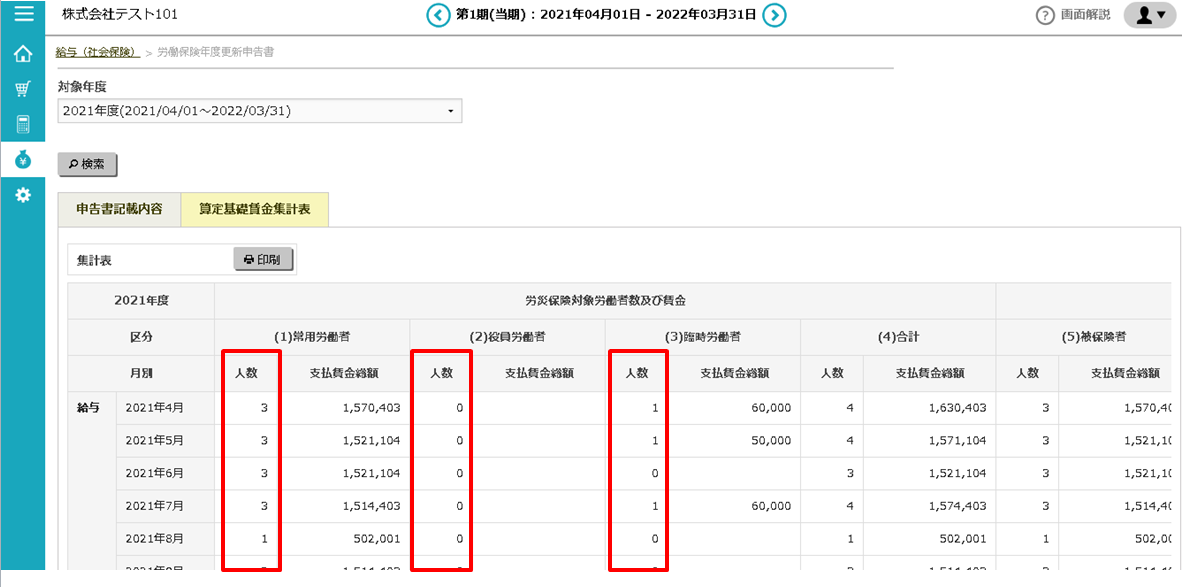This screenshot has height=587, width=1194.
Task: Advance to next fiscal period arrow
Action: coord(774,15)
